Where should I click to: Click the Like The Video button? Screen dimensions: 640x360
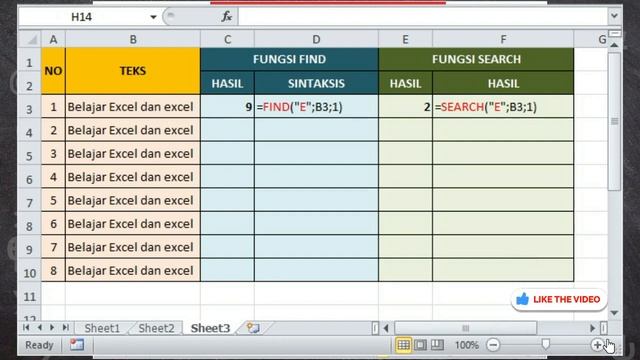pyautogui.click(x=559, y=299)
